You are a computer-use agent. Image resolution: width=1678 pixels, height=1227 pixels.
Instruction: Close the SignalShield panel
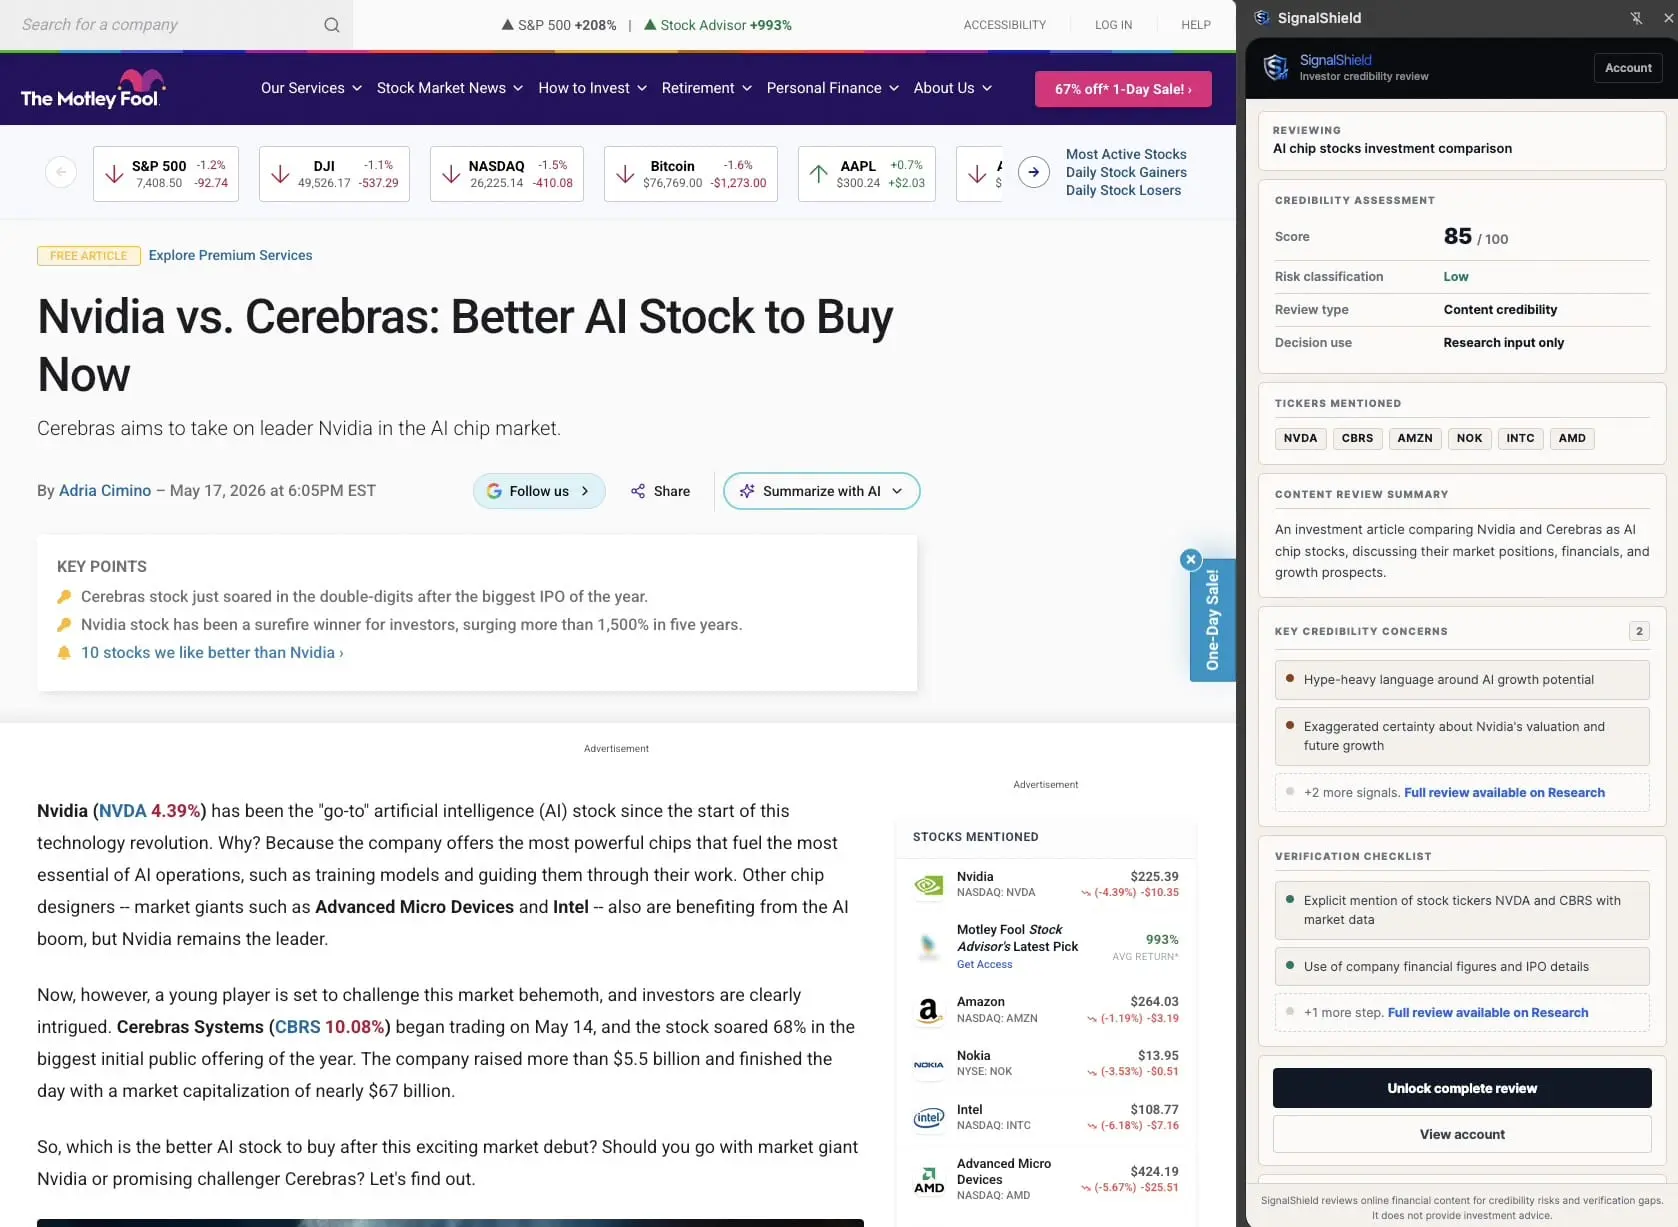[x=1668, y=18]
